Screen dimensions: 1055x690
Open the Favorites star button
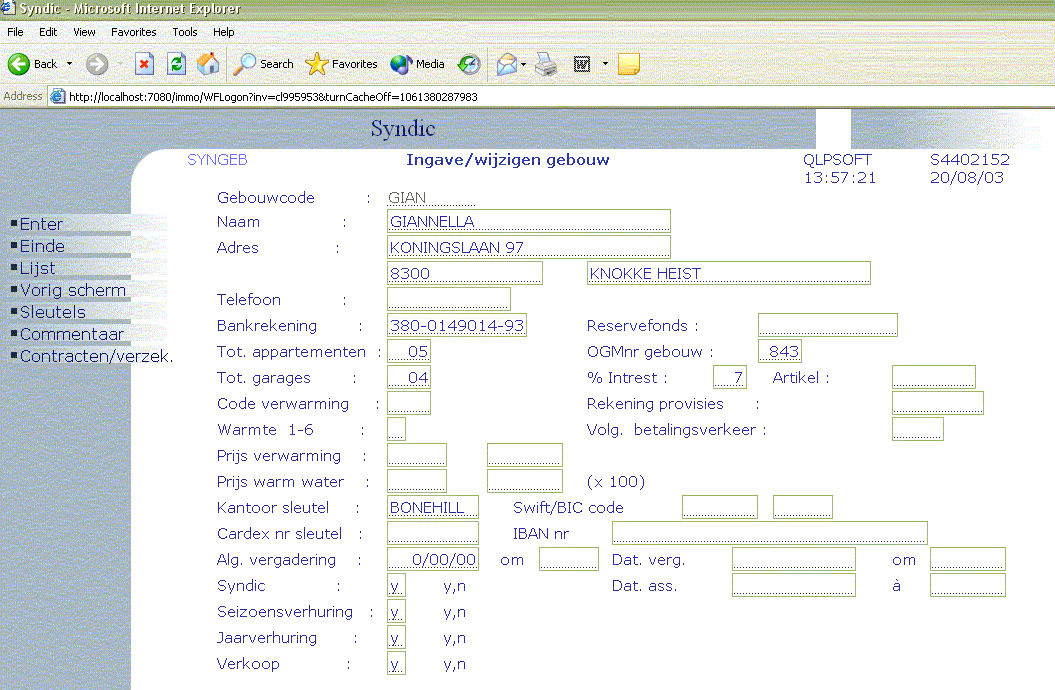(341, 64)
